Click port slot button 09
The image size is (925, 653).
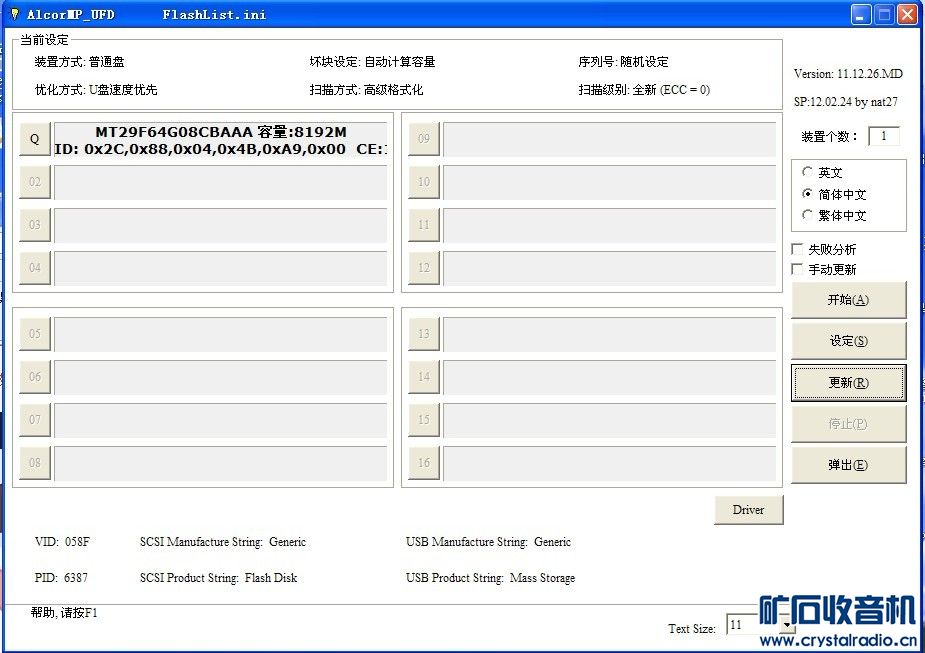[424, 139]
